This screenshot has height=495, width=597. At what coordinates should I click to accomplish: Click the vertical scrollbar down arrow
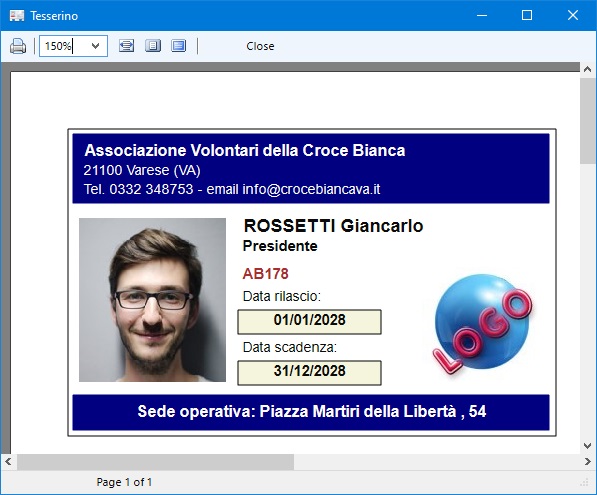[587, 446]
